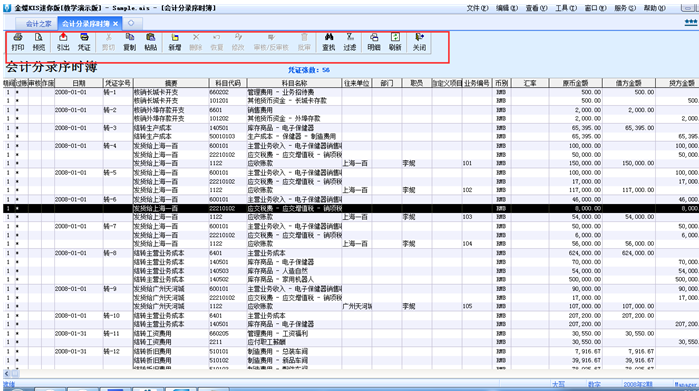The width and height of the screenshot is (699, 391).
Task: Click the 复制 (Copy) toolbar icon
Action: (130, 42)
